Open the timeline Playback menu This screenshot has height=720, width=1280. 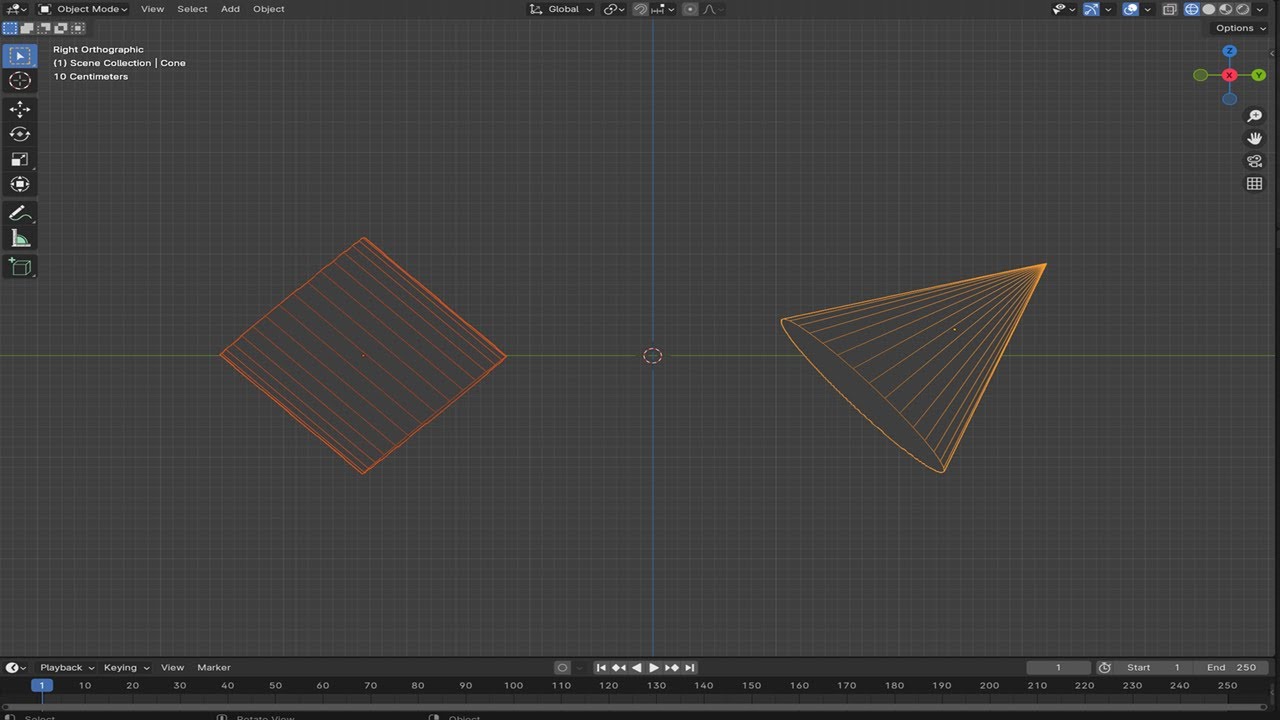(67, 667)
